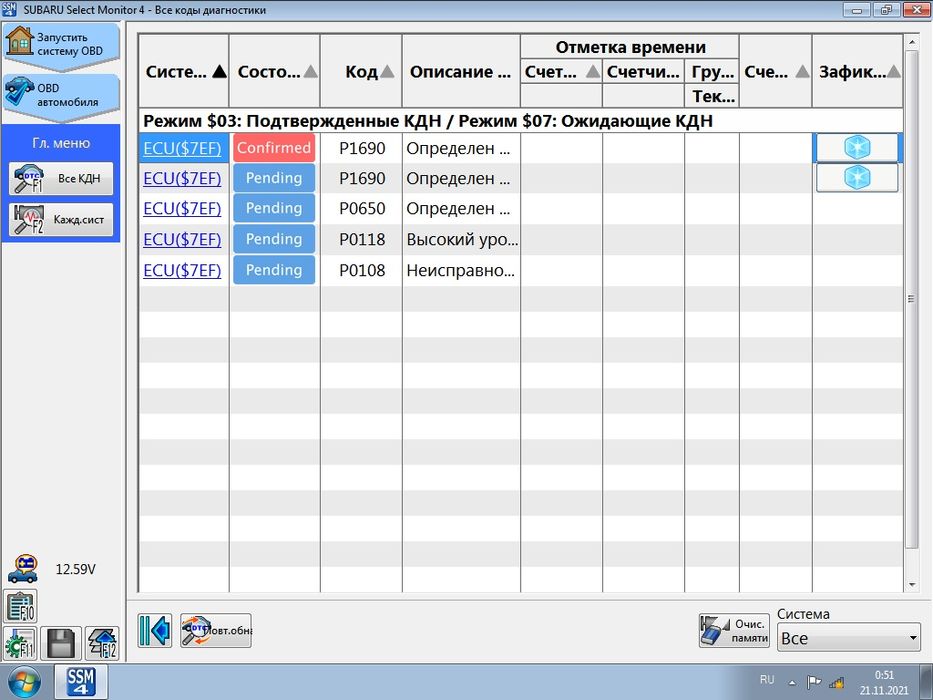Select description 'Высокий уро...' cell
Screen dimensions: 933x700
pos(462,239)
